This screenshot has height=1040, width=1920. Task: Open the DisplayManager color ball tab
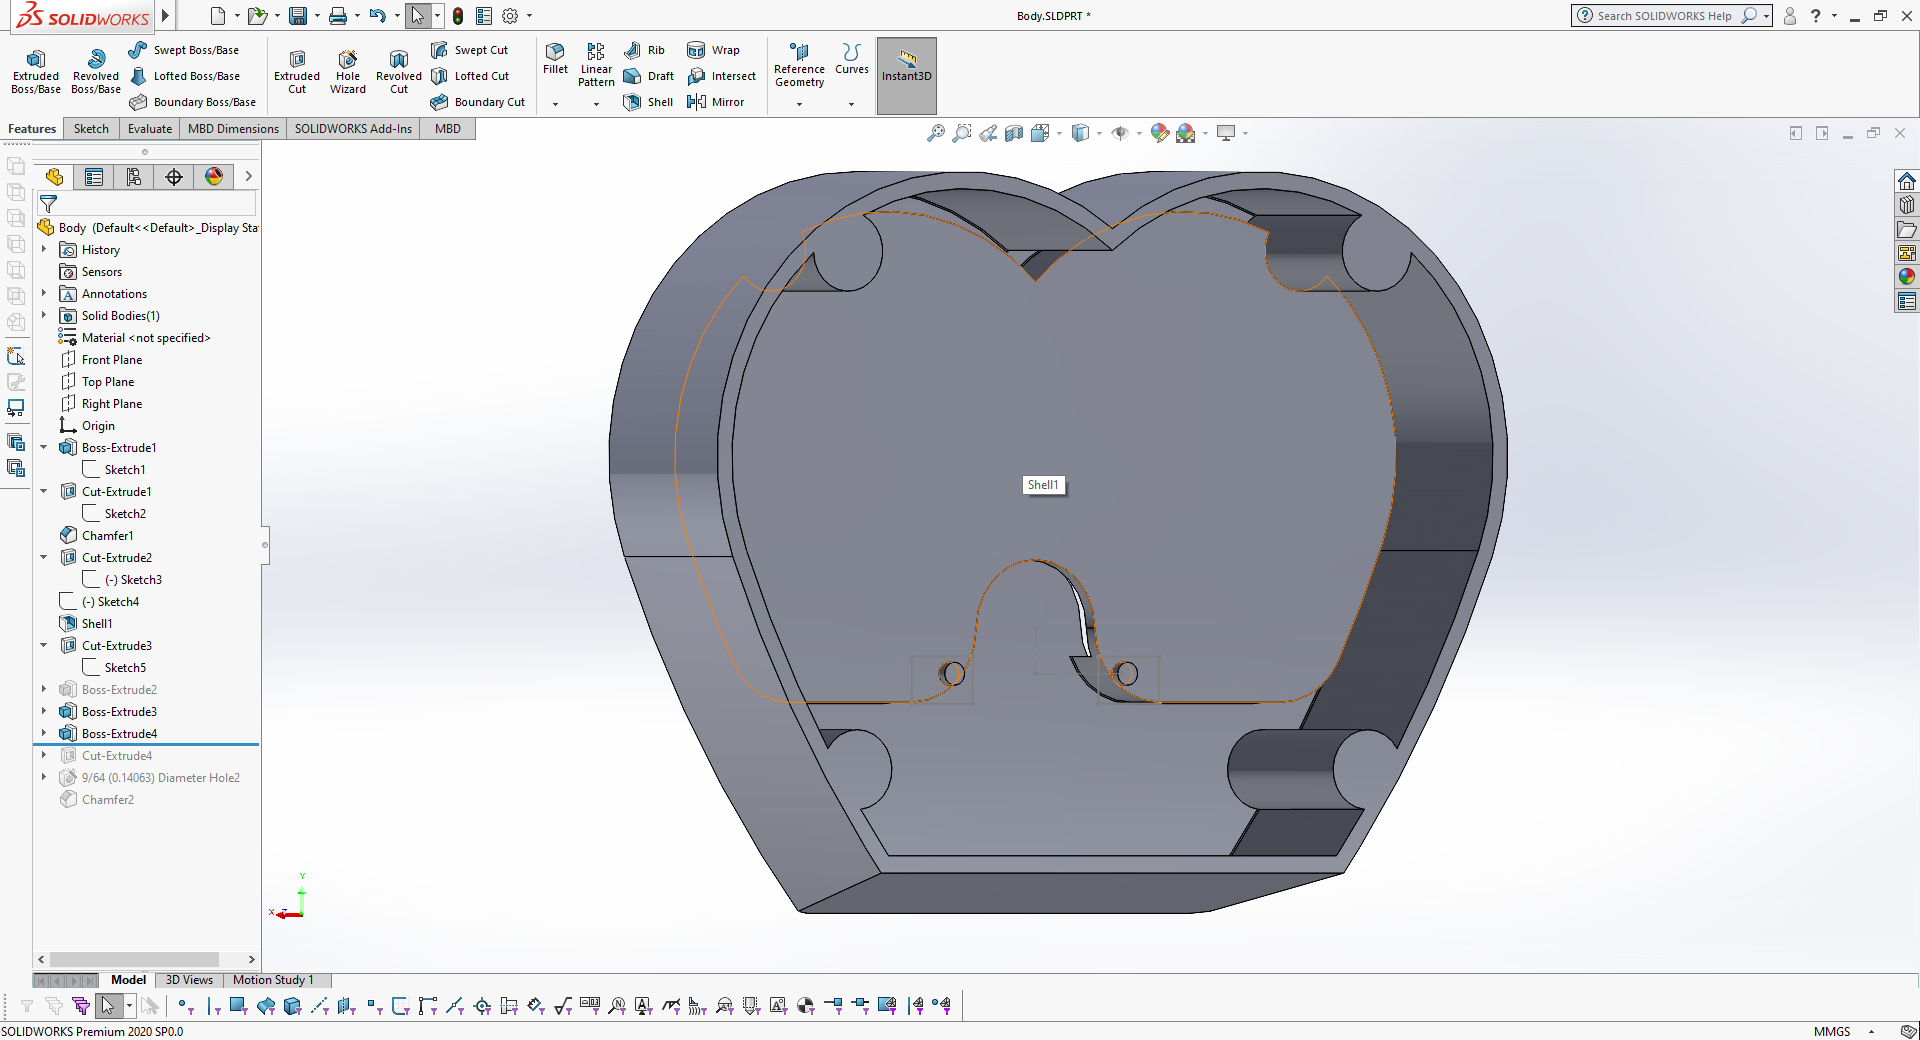(x=214, y=177)
